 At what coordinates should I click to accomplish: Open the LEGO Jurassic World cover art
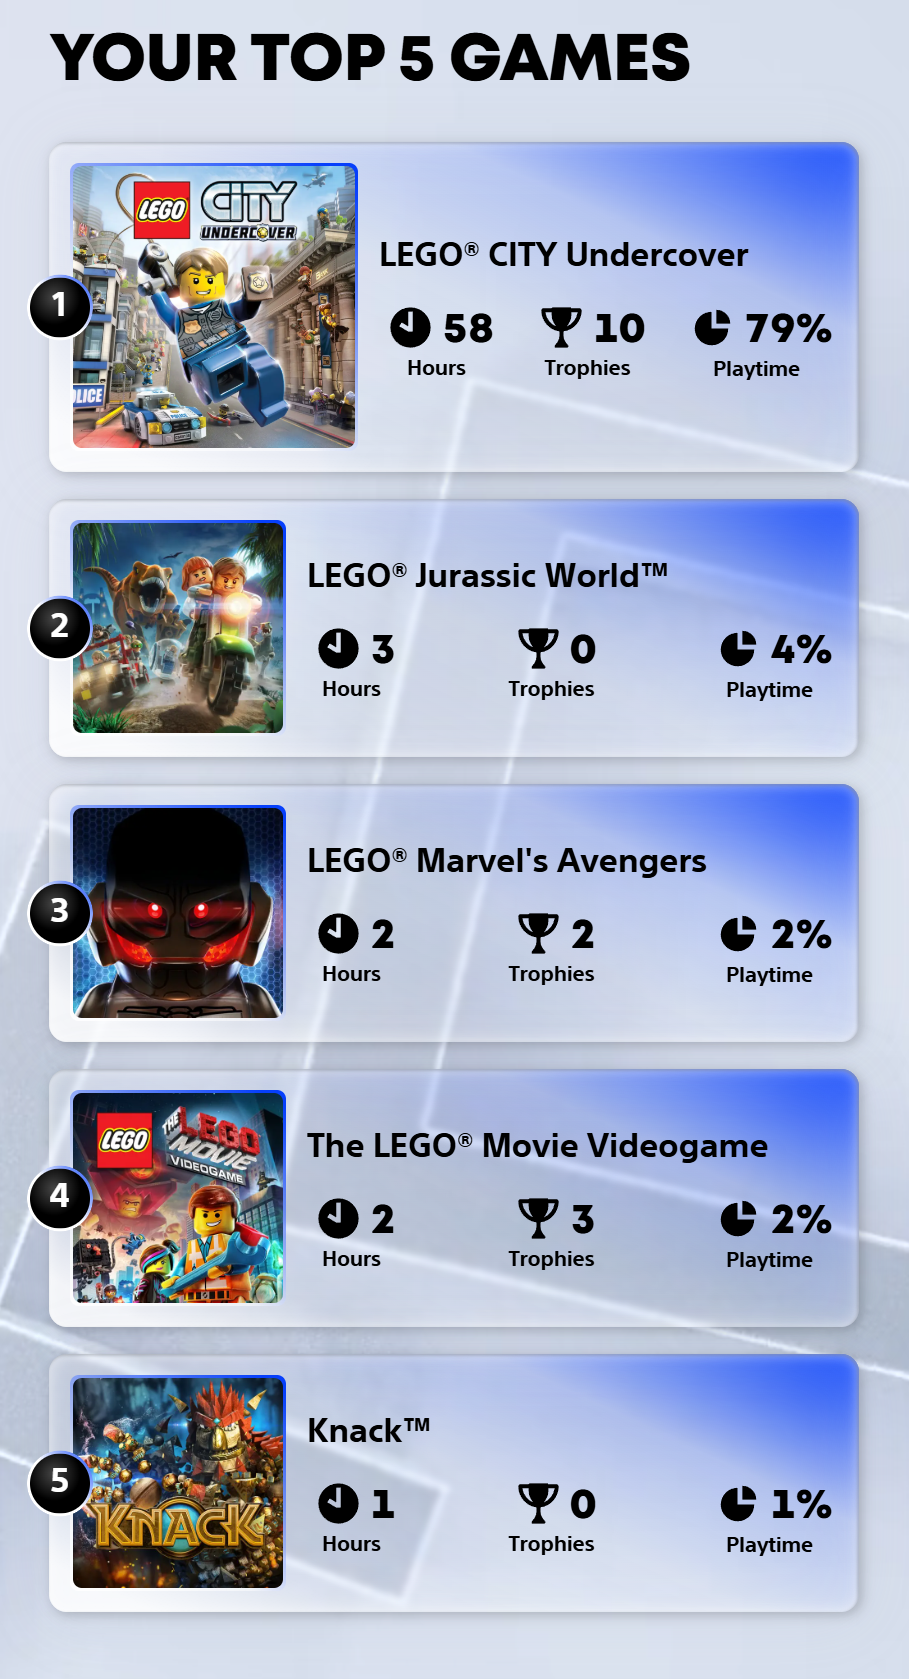178,627
